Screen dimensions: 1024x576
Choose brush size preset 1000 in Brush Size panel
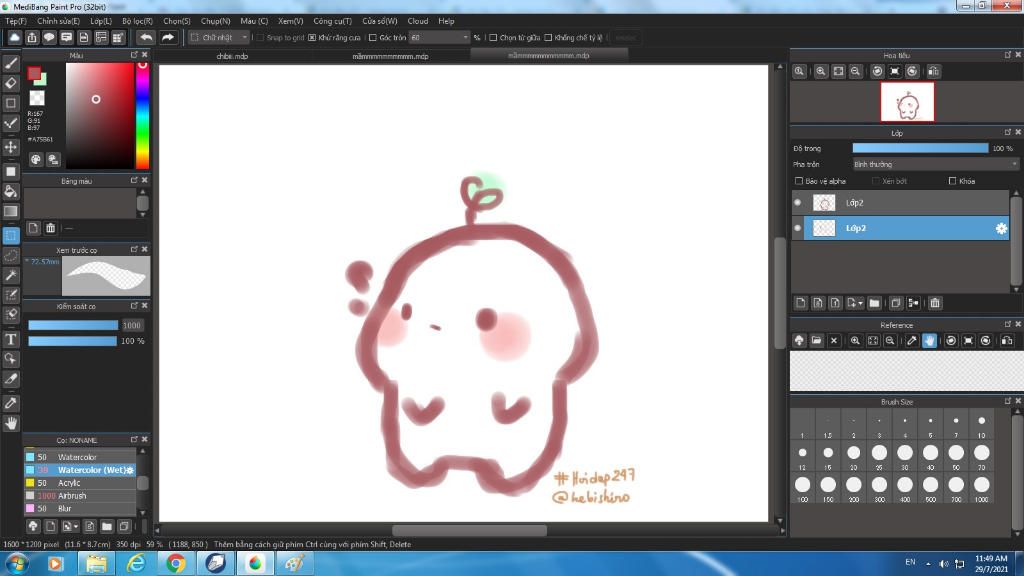coord(982,487)
